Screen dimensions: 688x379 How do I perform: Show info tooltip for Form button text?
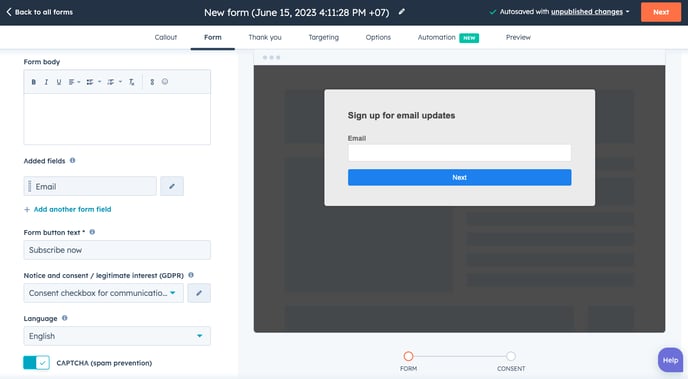point(92,232)
